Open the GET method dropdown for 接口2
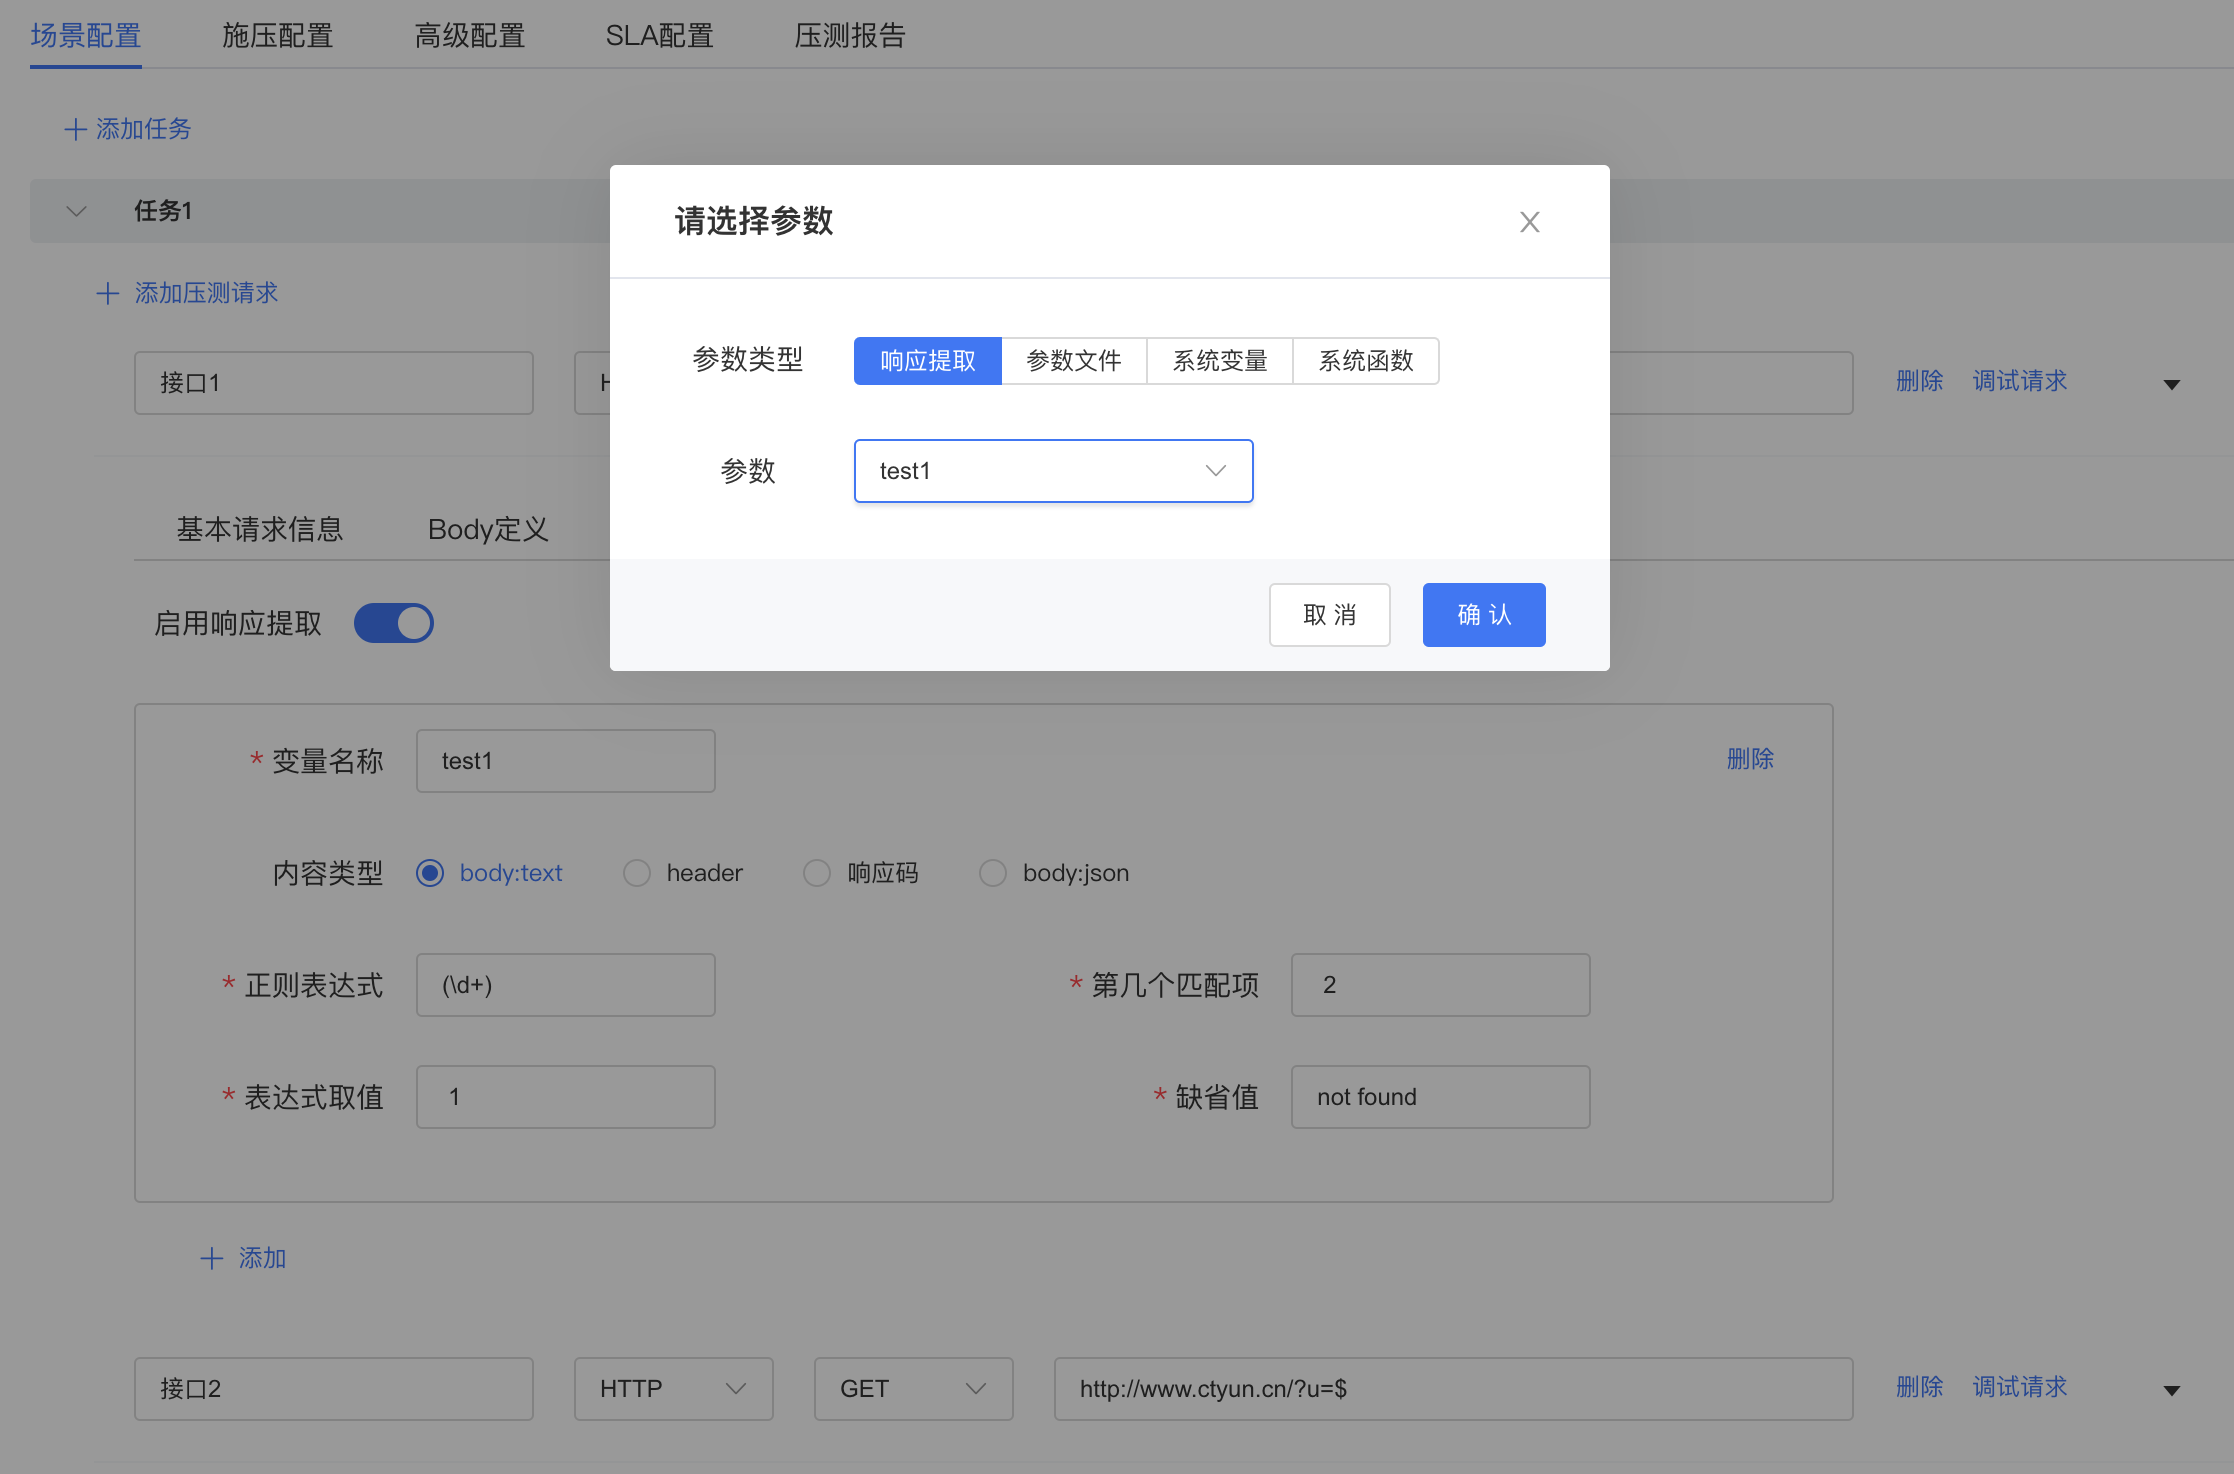This screenshot has height=1474, width=2234. pos(913,1389)
